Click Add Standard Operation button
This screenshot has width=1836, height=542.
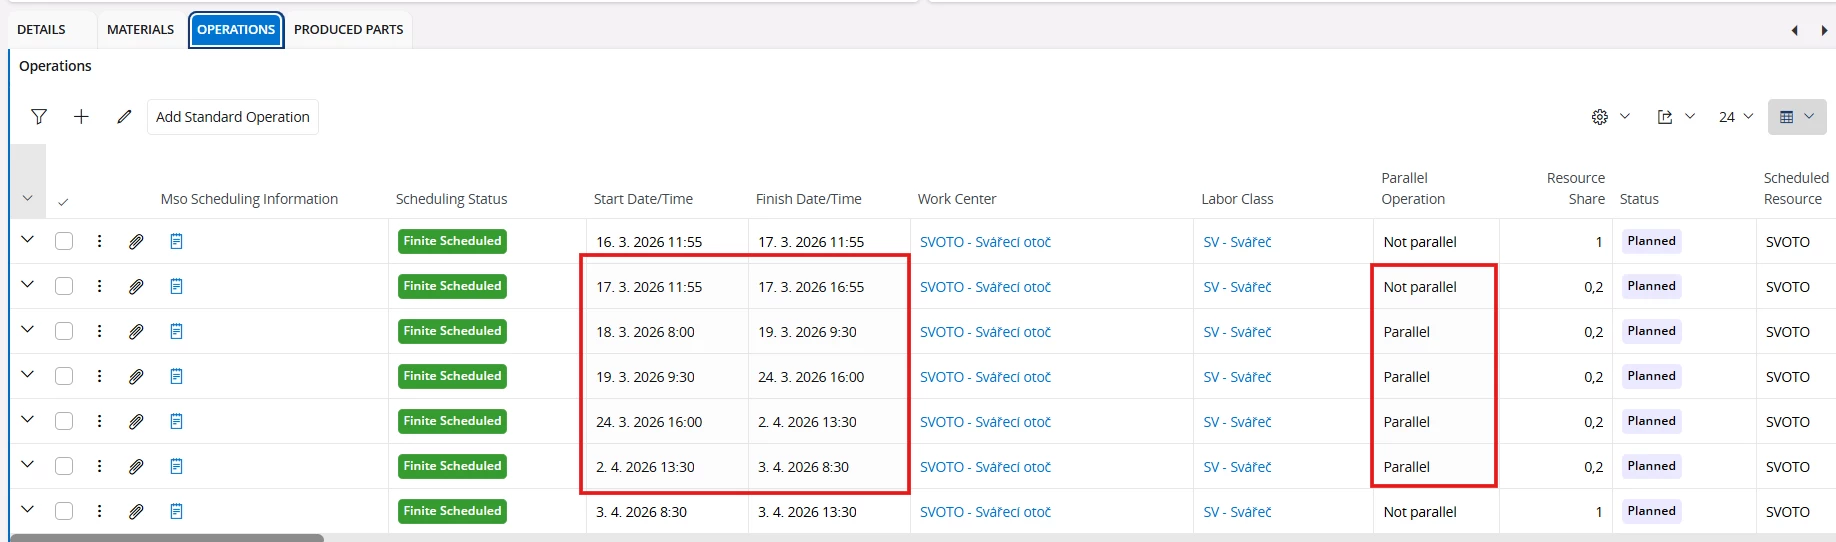point(233,117)
